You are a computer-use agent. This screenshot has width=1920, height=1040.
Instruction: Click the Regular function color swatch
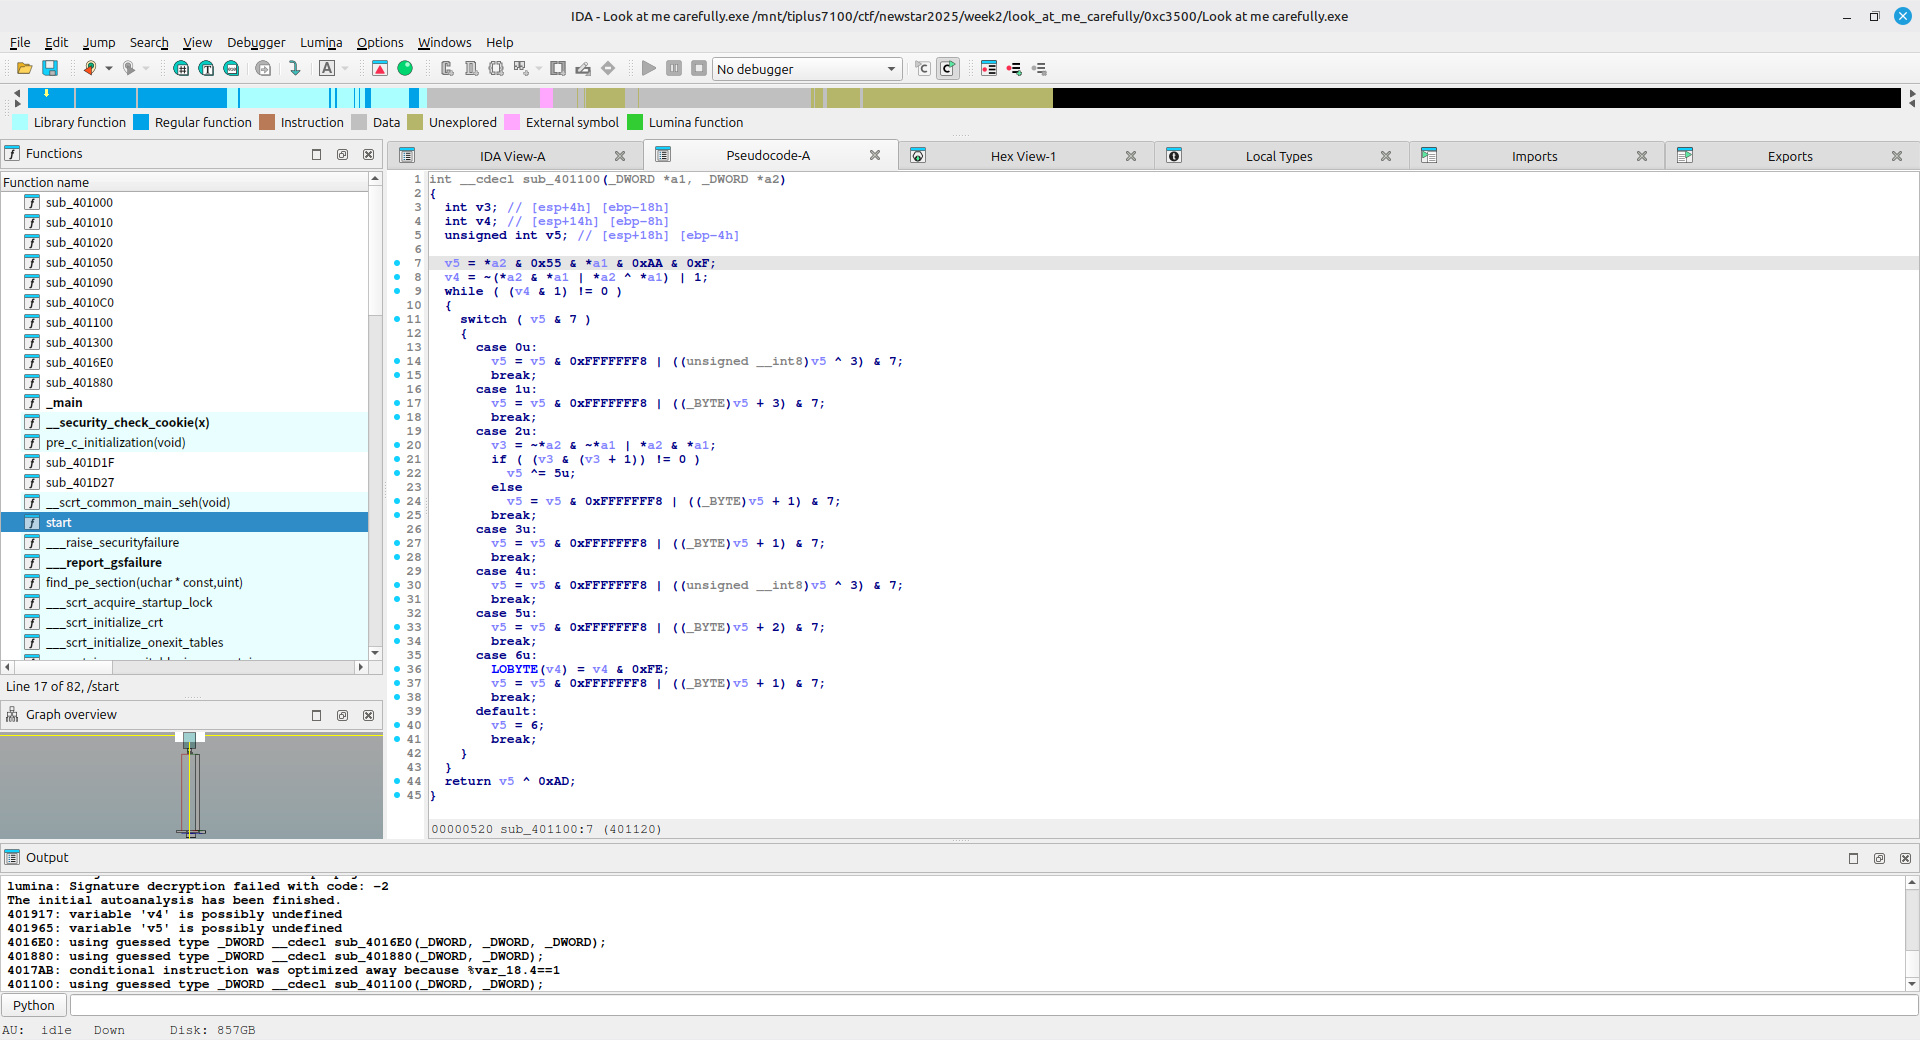point(141,122)
